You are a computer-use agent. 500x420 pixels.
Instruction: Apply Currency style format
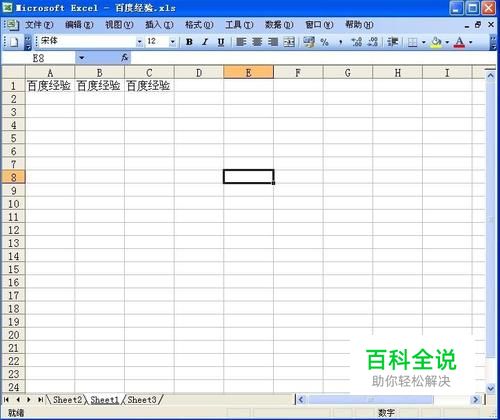(309, 42)
